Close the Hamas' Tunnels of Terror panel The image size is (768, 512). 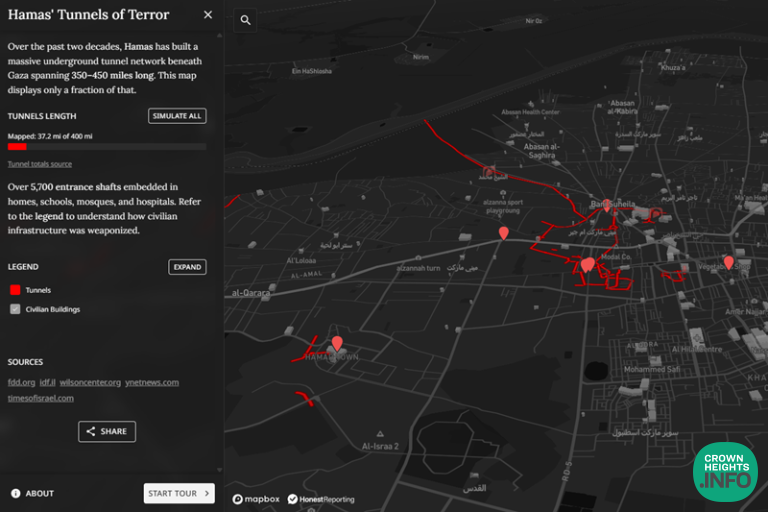coord(208,15)
